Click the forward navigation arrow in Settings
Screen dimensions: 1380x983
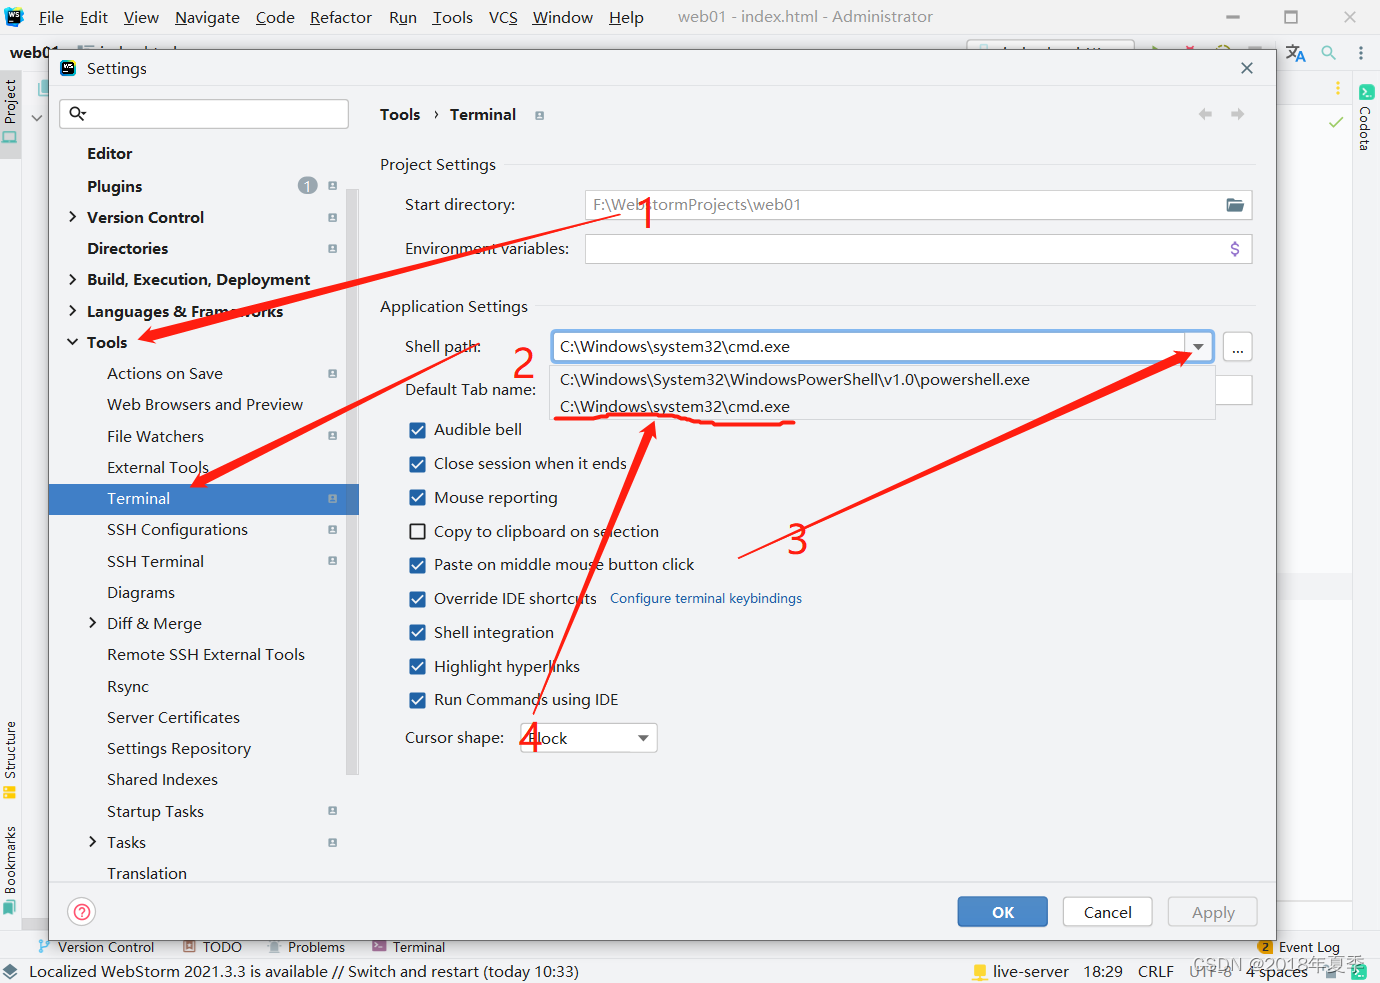1238,115
